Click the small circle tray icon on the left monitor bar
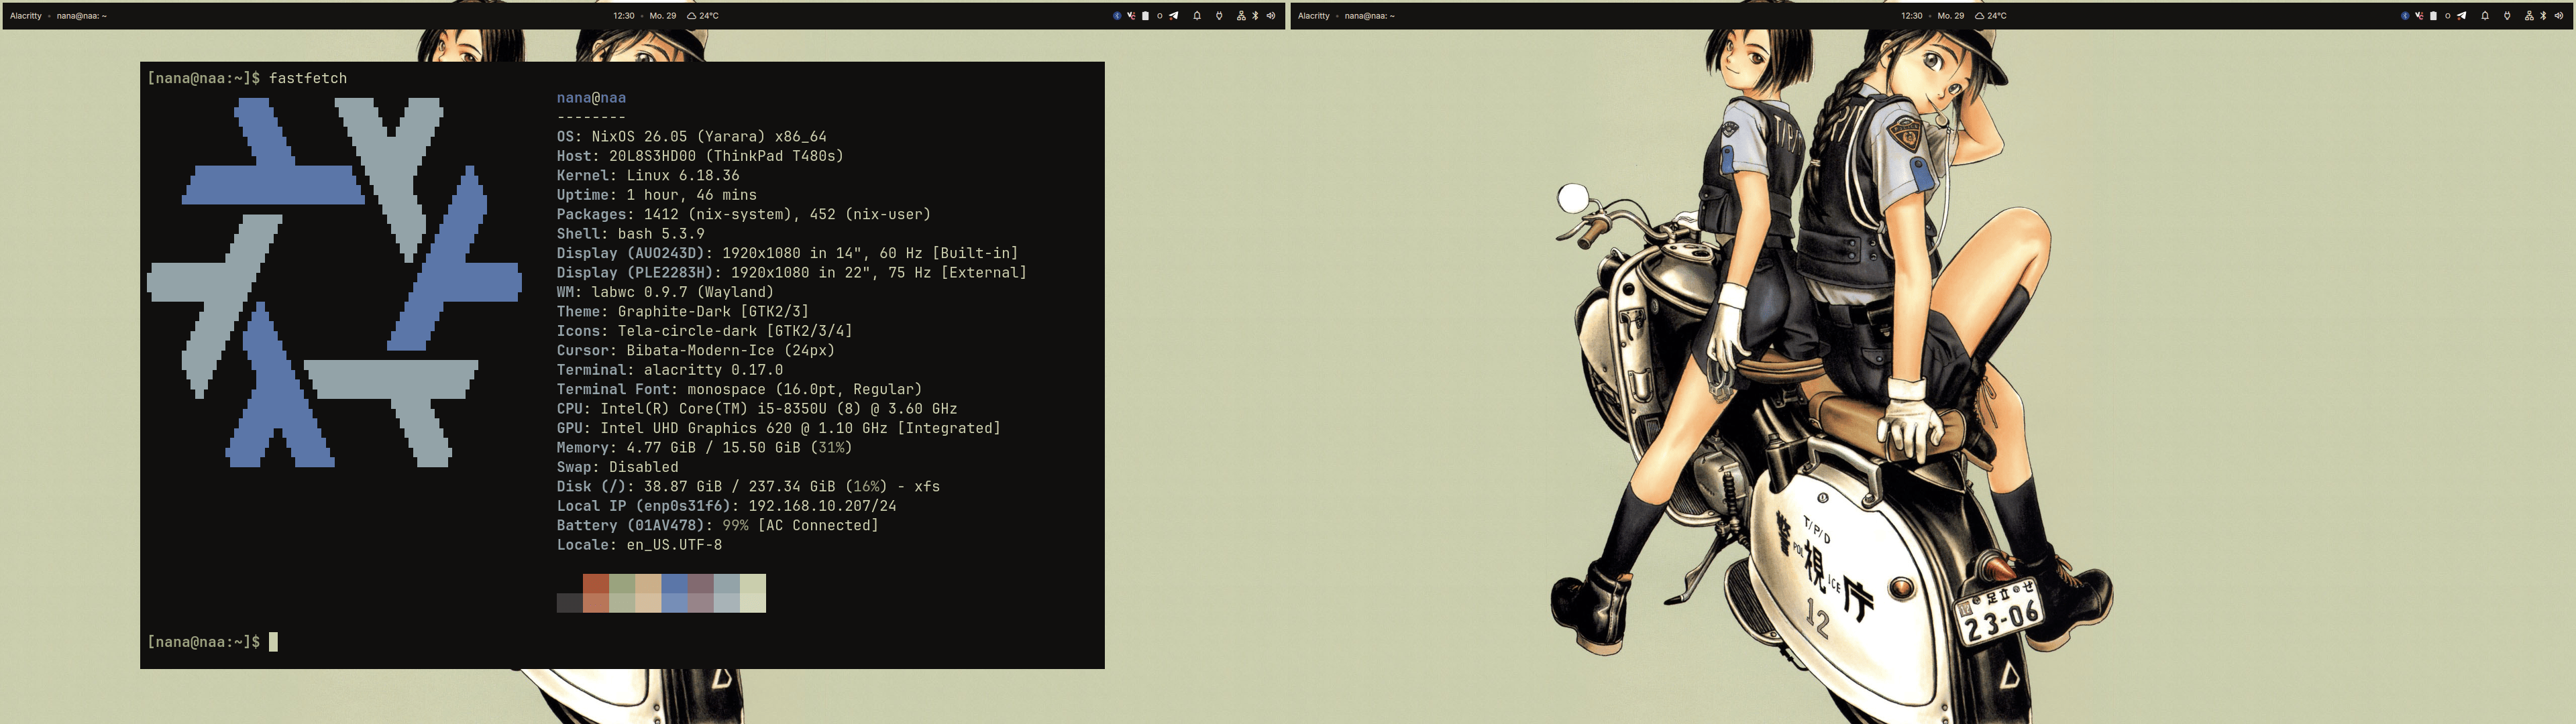Image resolution: width=2576 pixels, height=724 pixels. pyautogui.click(x=1159, y=16)
